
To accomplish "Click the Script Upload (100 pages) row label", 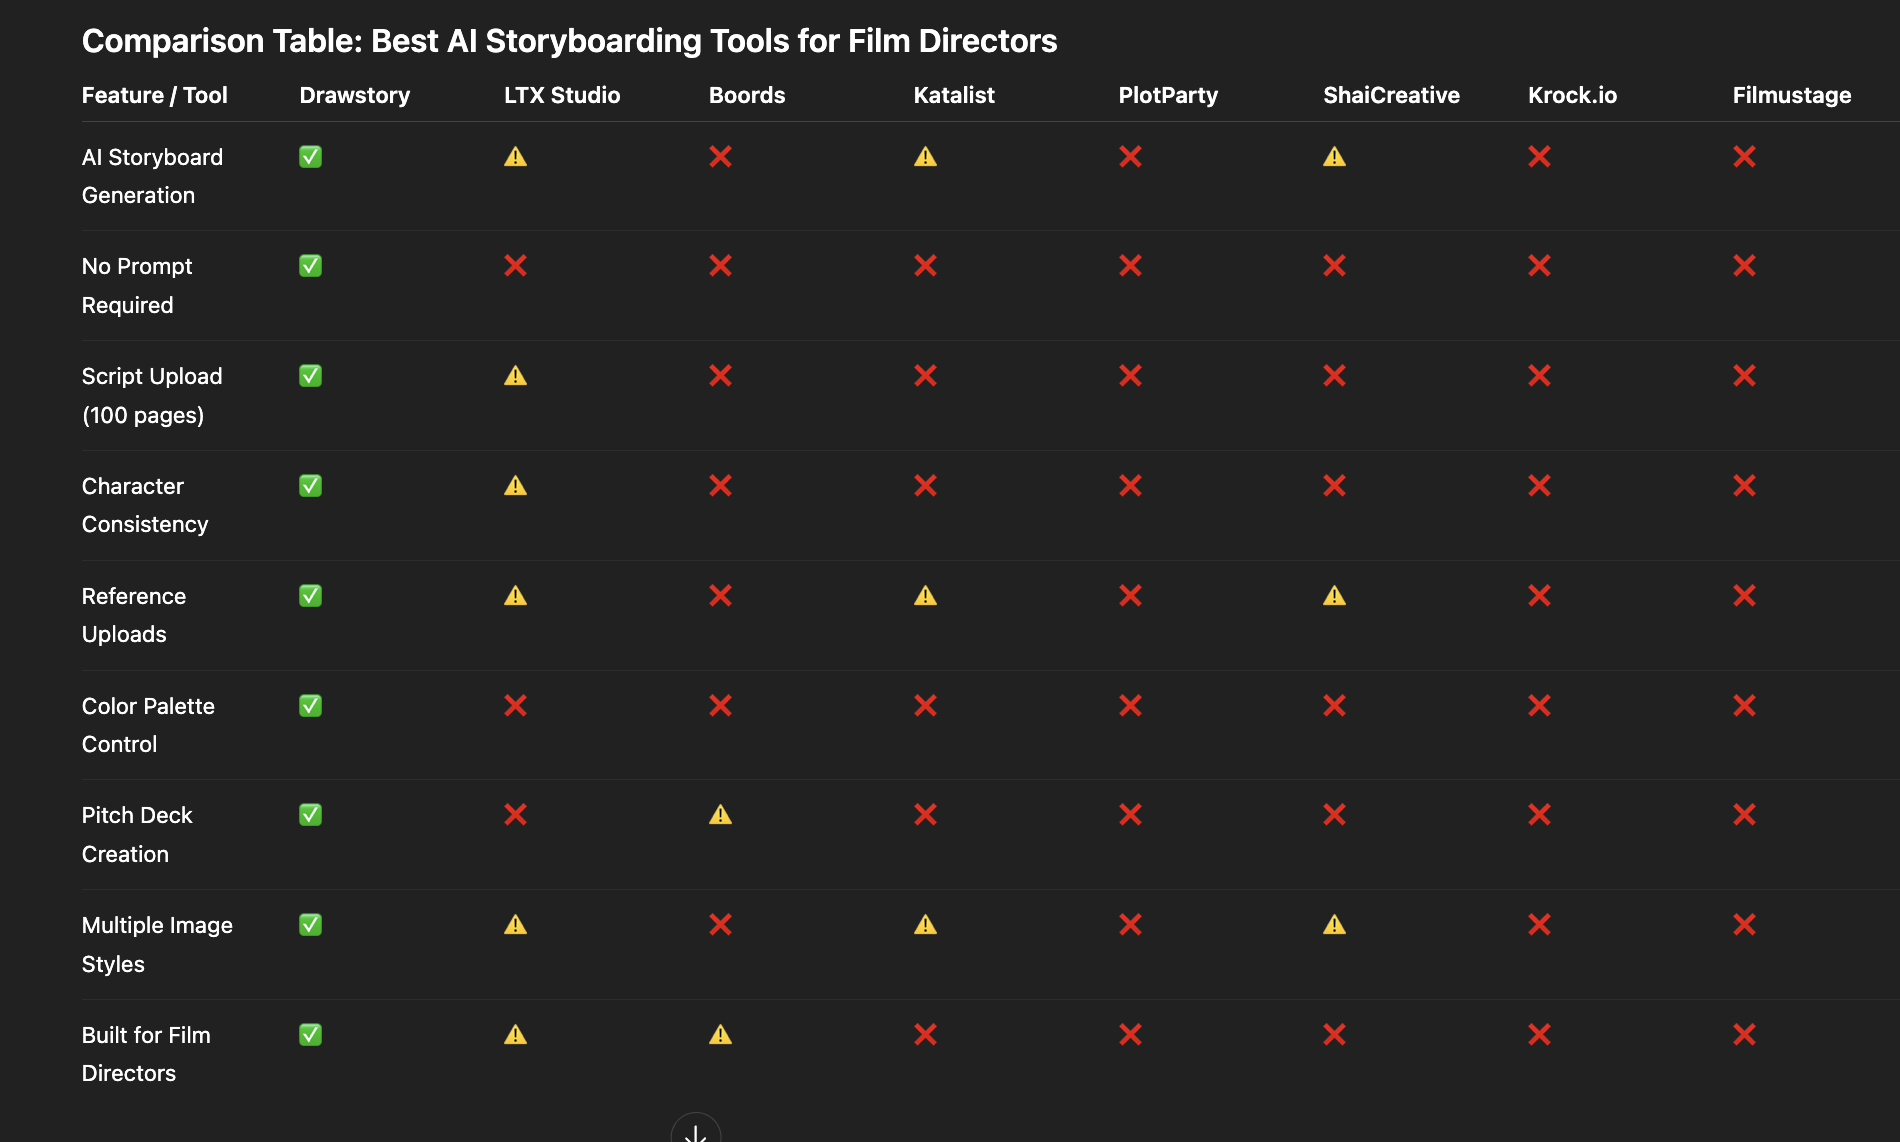I will pyautogui.click(x=152, y=395).
